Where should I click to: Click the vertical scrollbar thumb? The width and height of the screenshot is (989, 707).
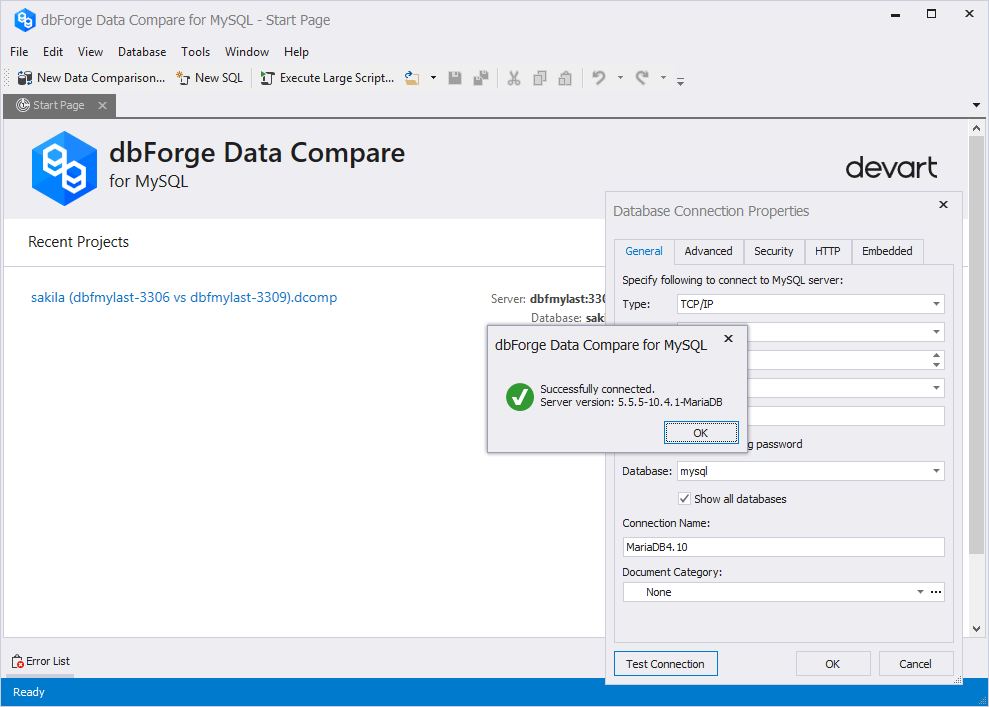pos(976,346)
